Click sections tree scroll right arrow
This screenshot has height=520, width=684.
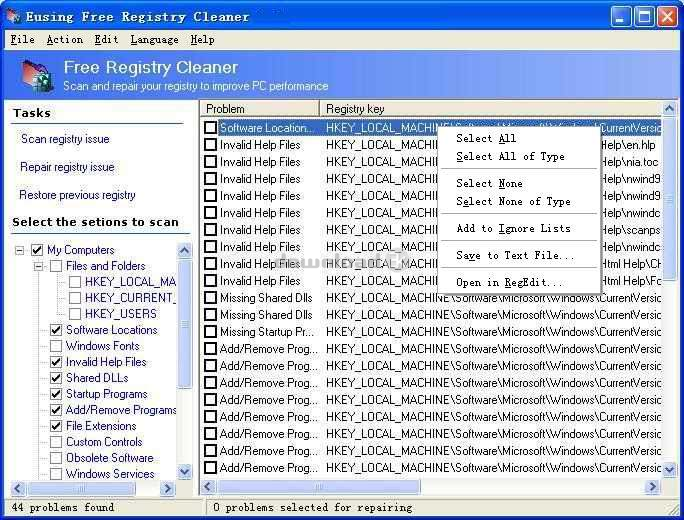click(x=167, y=488)
